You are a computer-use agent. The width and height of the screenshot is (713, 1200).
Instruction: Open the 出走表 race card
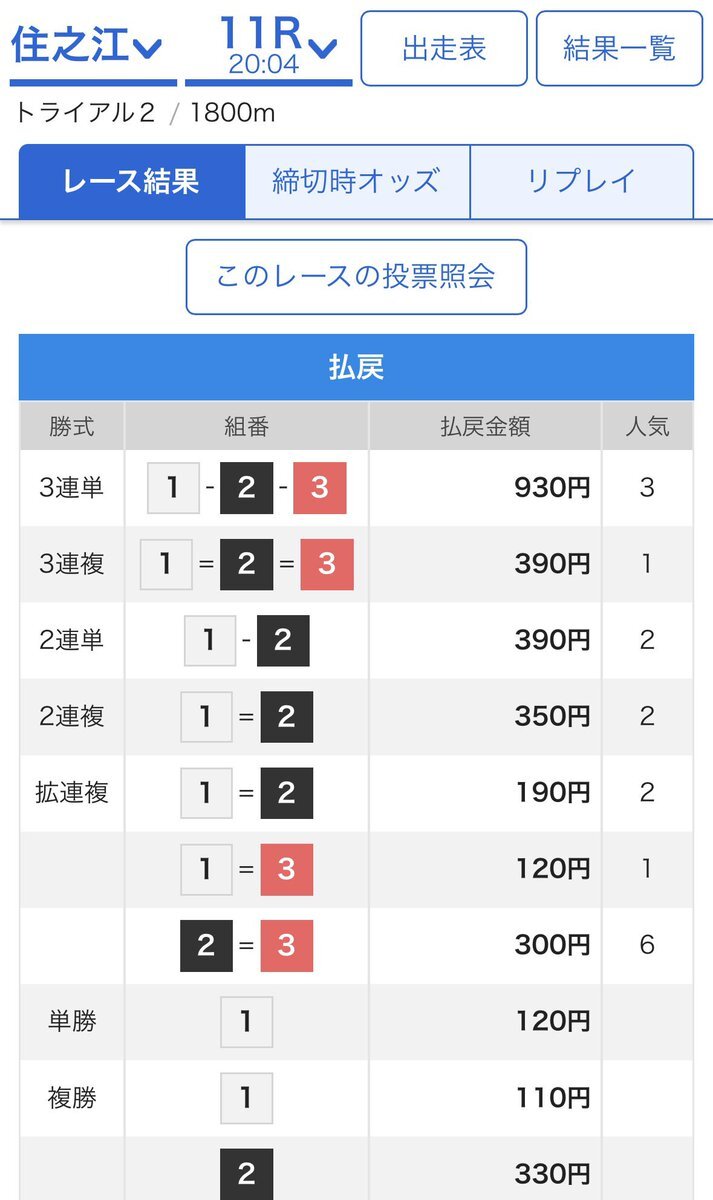pos(443,48)
